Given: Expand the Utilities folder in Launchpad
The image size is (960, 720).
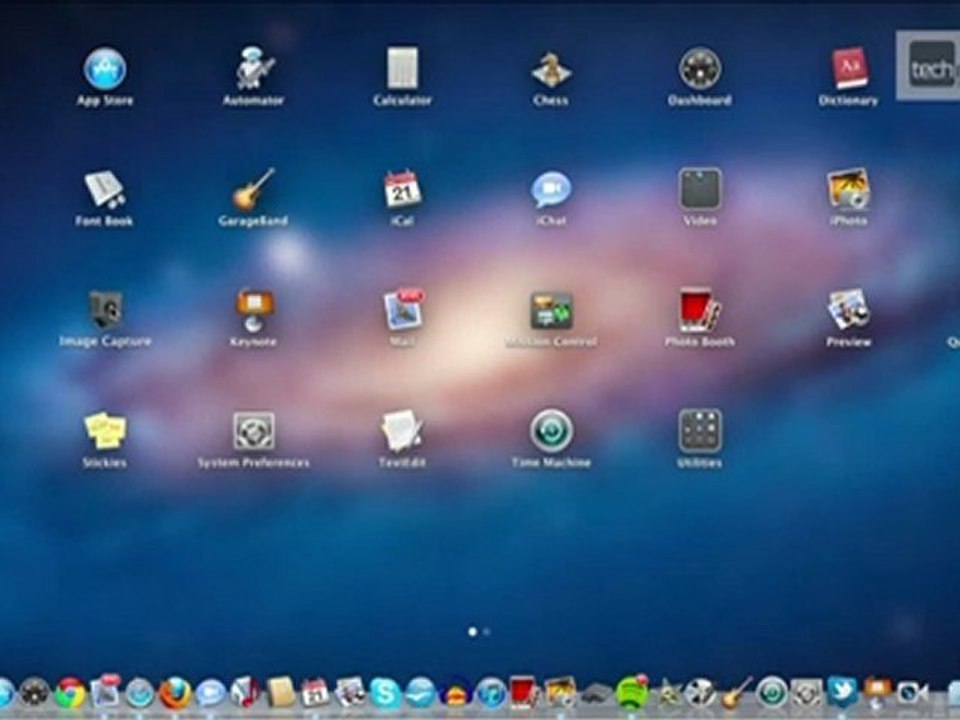Looking at the screenshot, I should (700, 431).
